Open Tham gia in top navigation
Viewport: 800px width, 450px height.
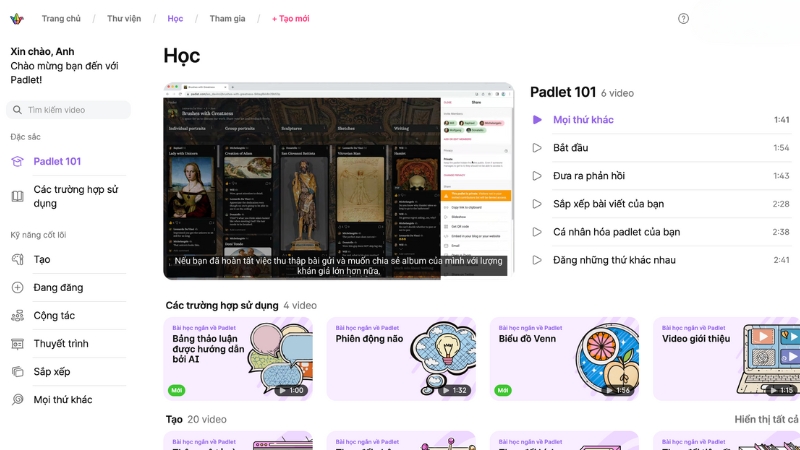click(228, 18)
